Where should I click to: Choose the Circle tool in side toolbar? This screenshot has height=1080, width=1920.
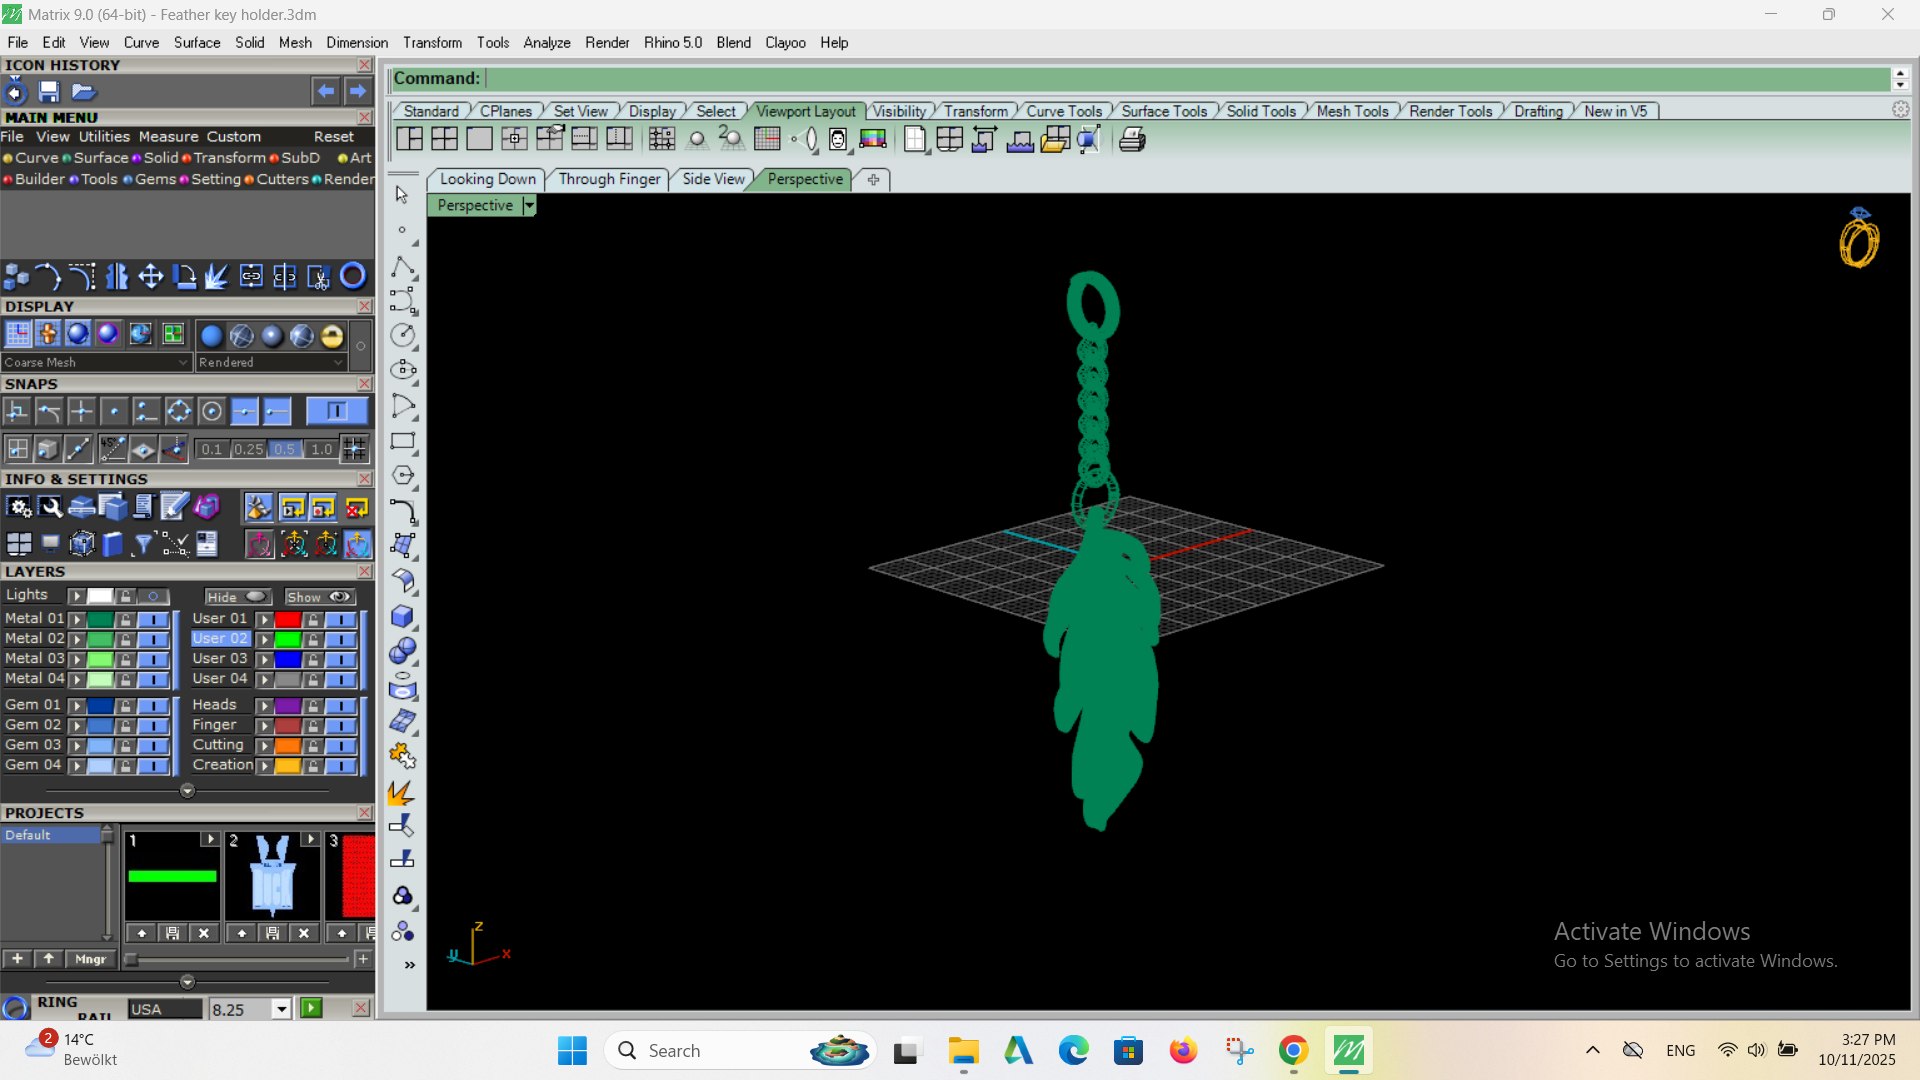[403, 335]
